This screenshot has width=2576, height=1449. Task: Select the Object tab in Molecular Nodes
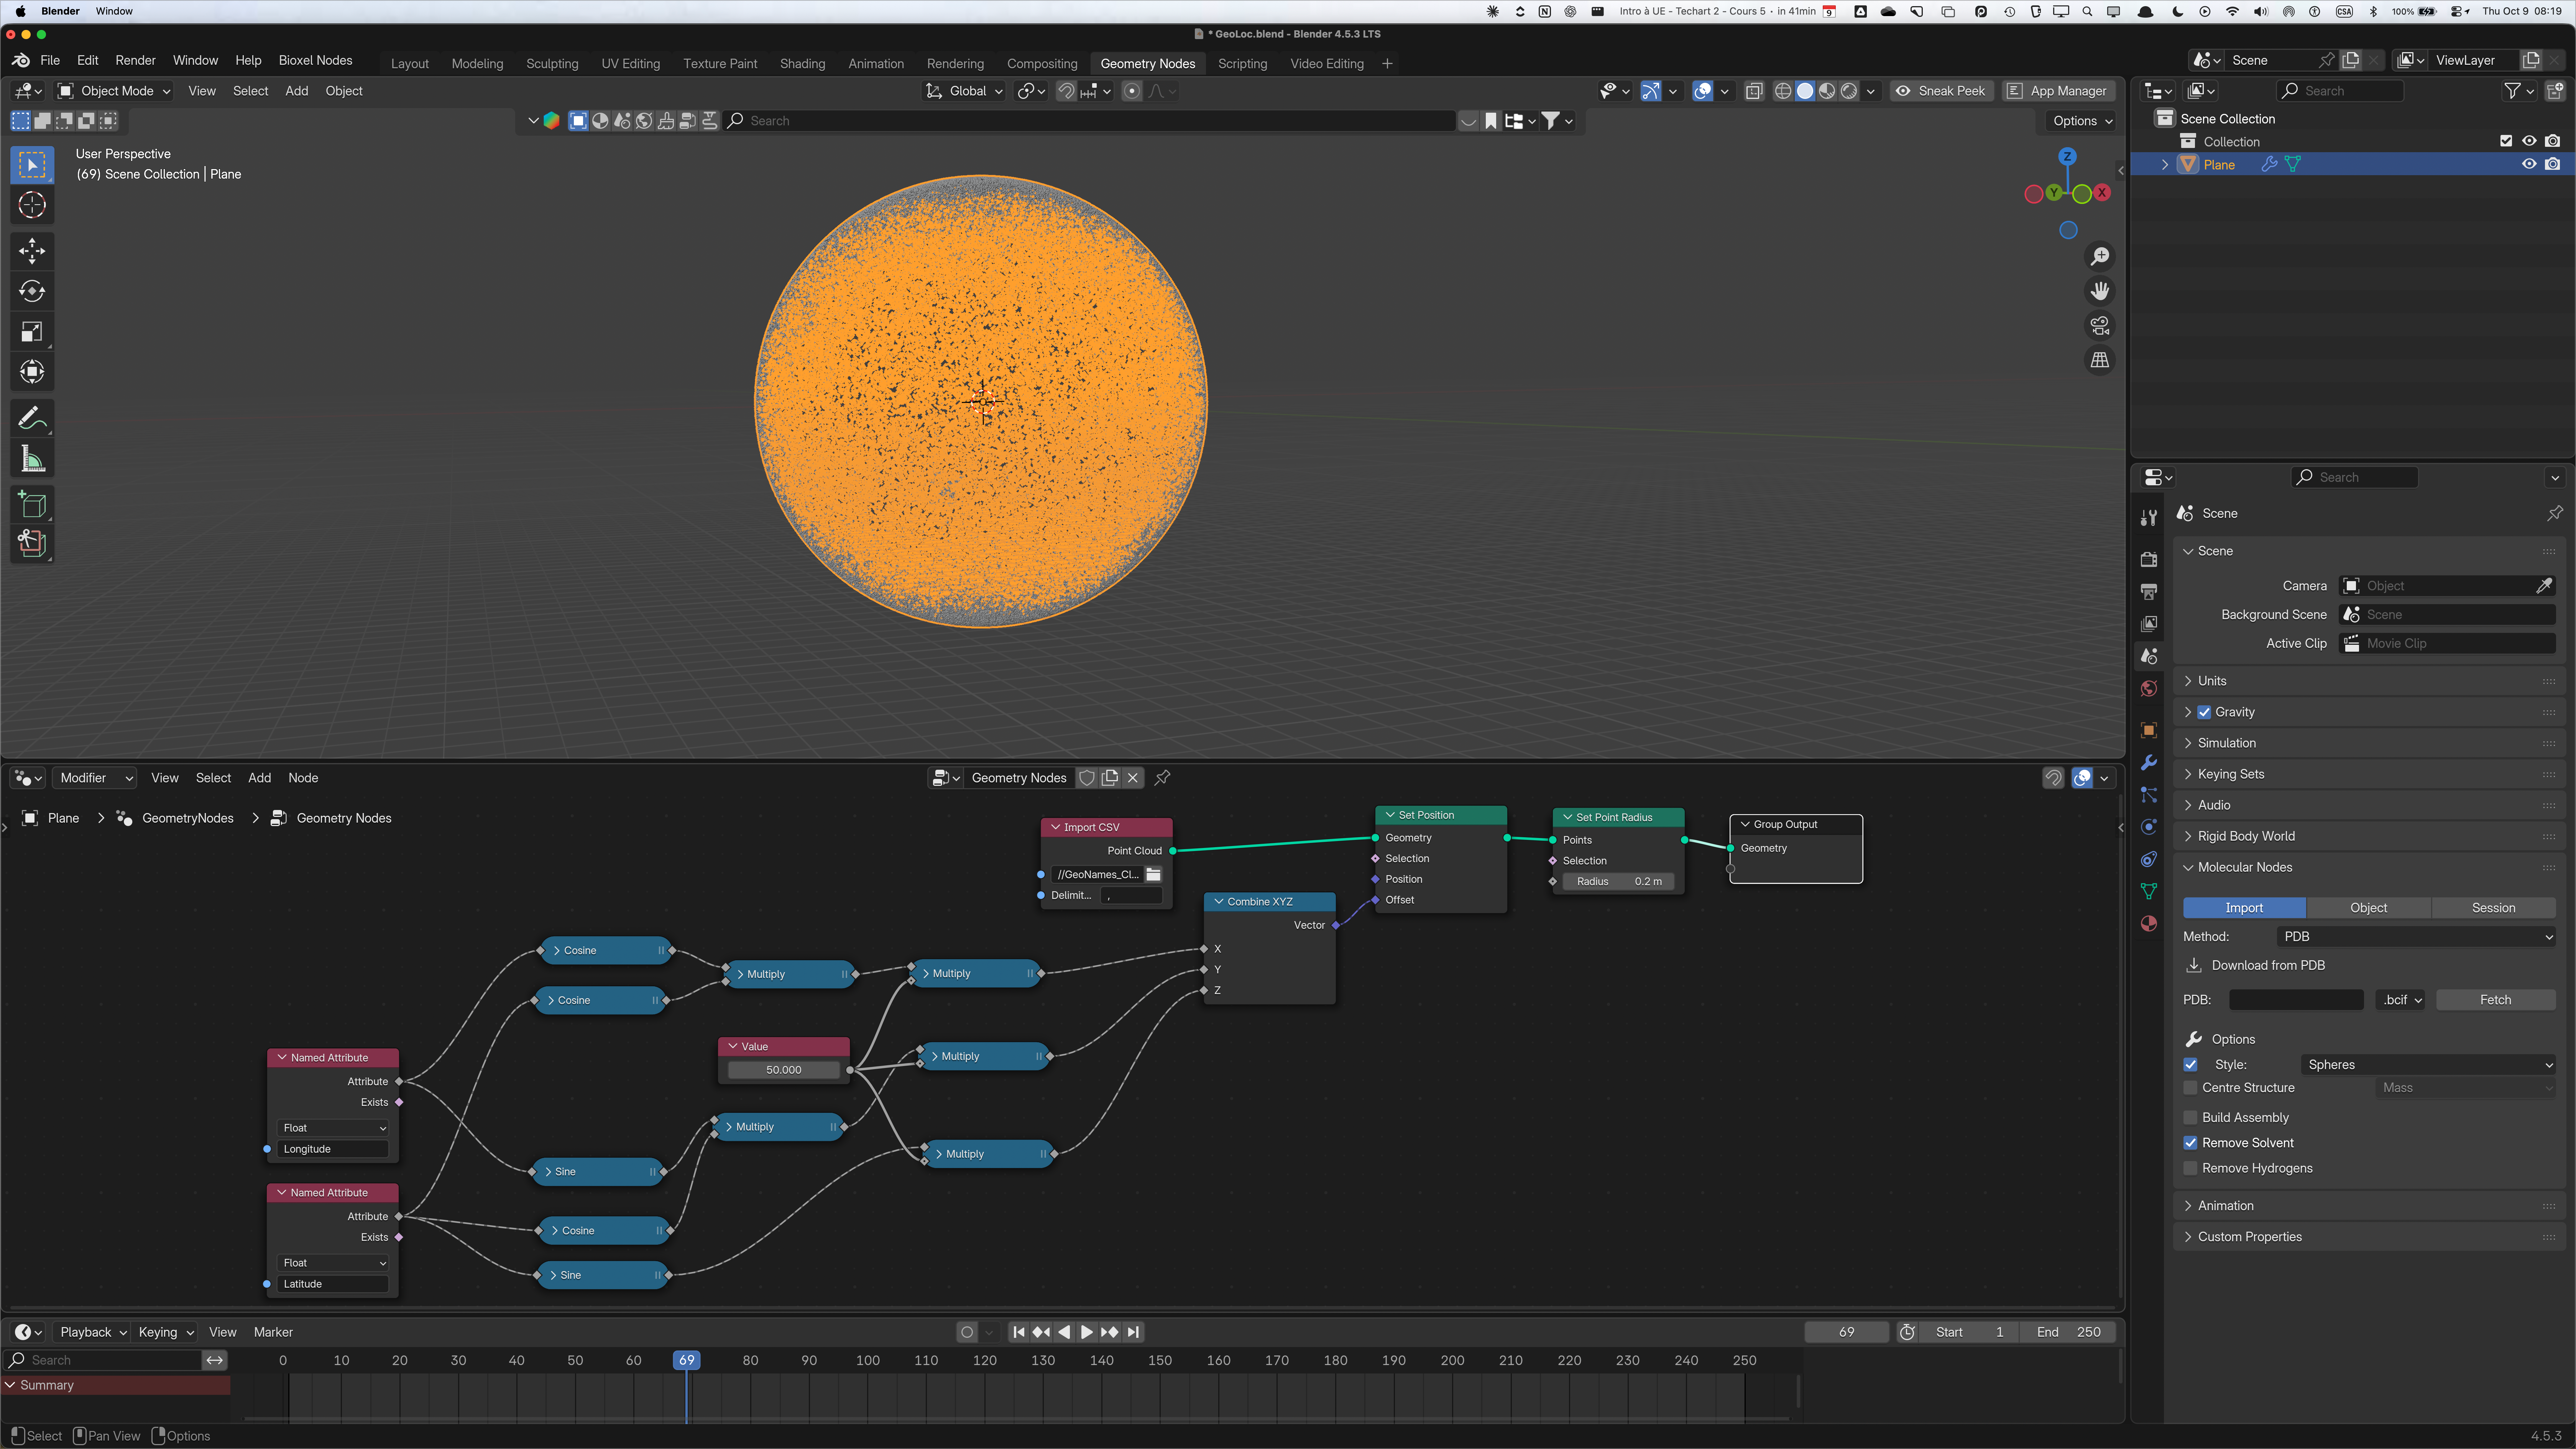click(x=2368, y=908)
